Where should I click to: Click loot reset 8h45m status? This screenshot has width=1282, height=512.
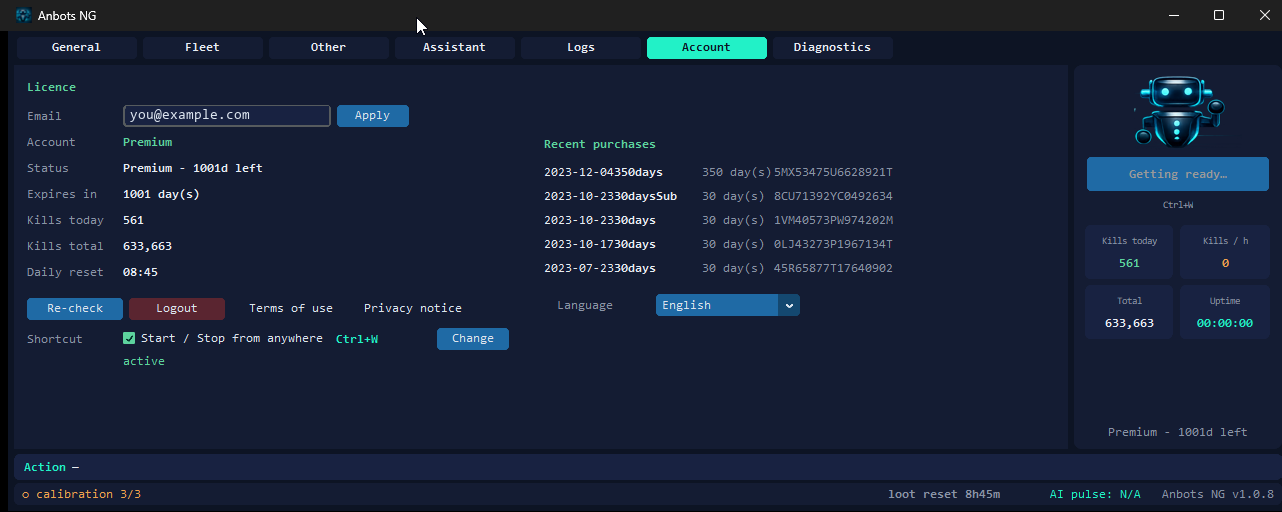point(944,495)
